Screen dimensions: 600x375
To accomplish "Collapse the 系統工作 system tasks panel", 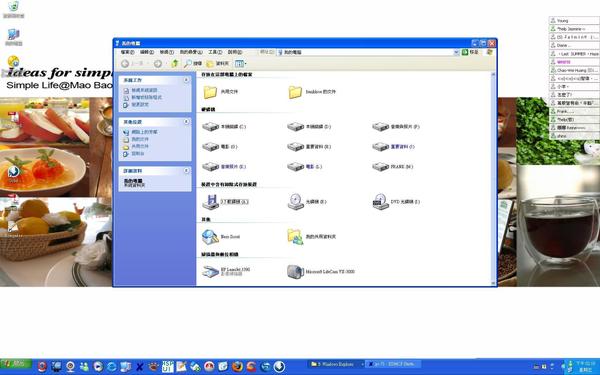I will [x=186, y=80].
